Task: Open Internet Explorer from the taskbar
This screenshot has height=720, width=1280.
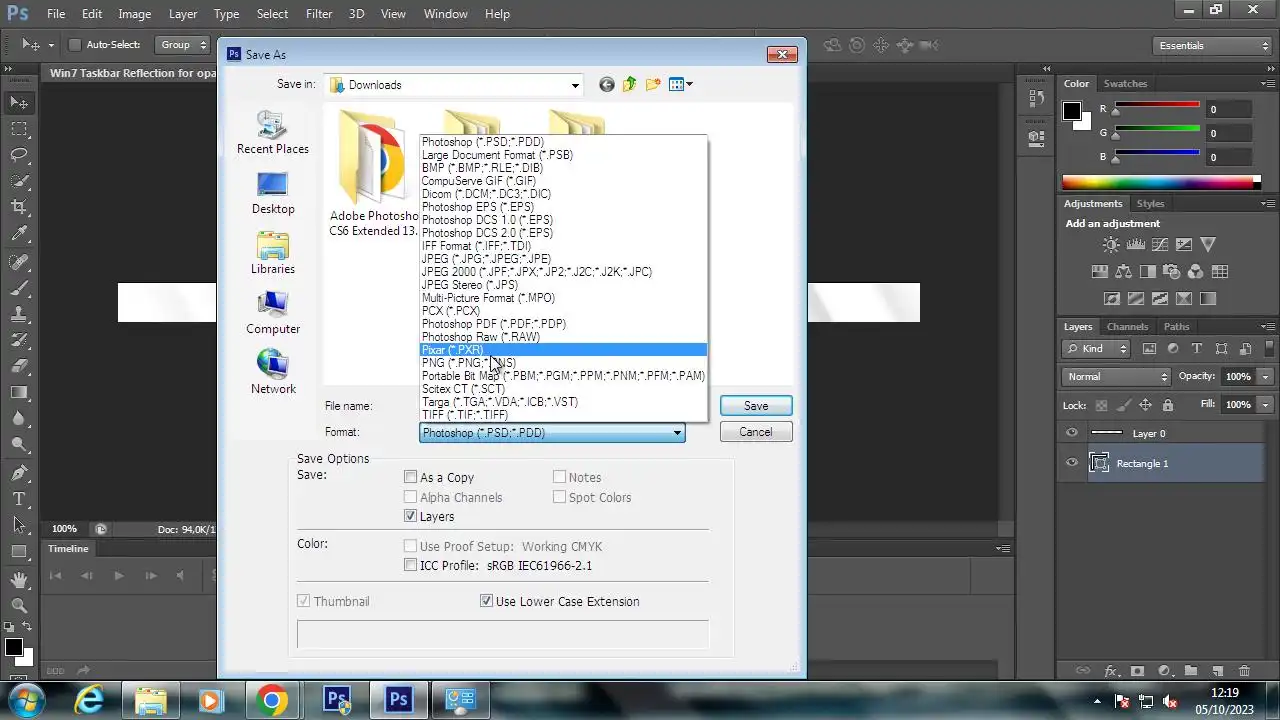Action: [x=90, y=700]
